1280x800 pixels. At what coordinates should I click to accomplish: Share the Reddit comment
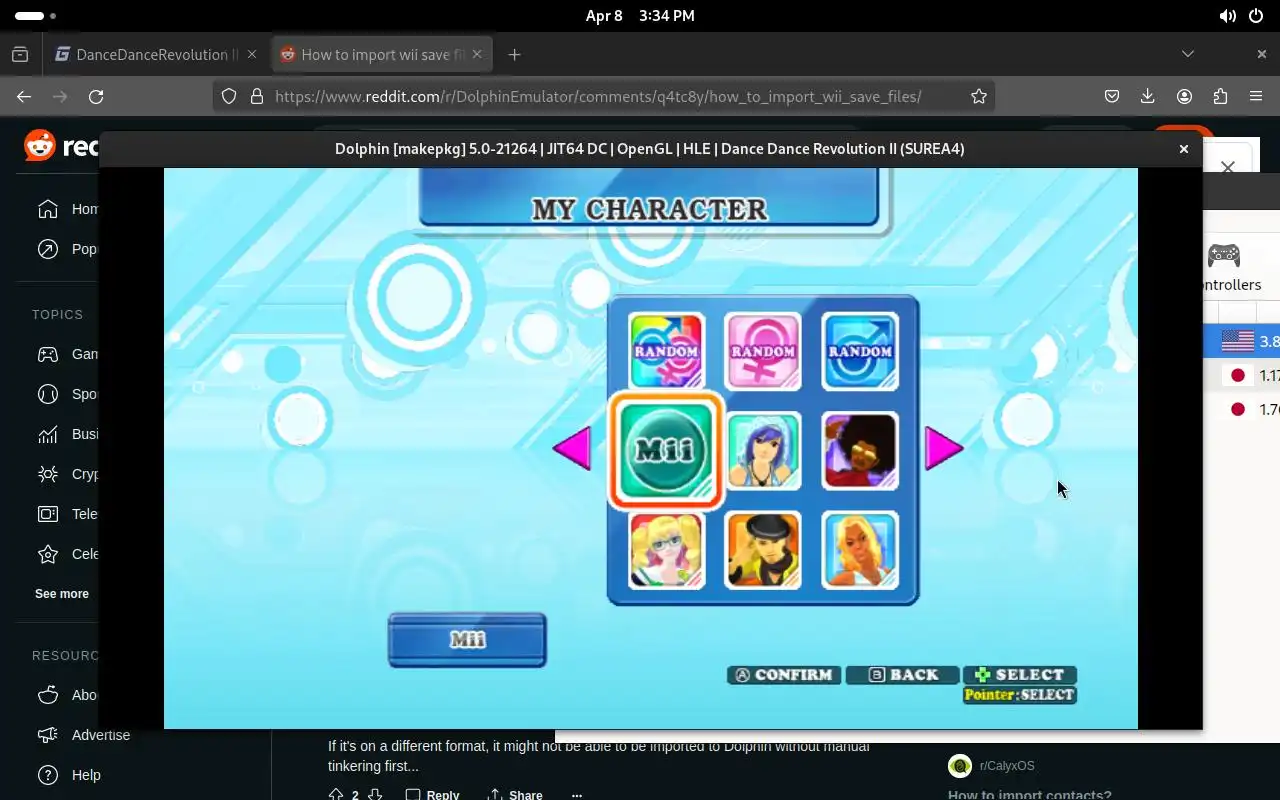(515, 795)
